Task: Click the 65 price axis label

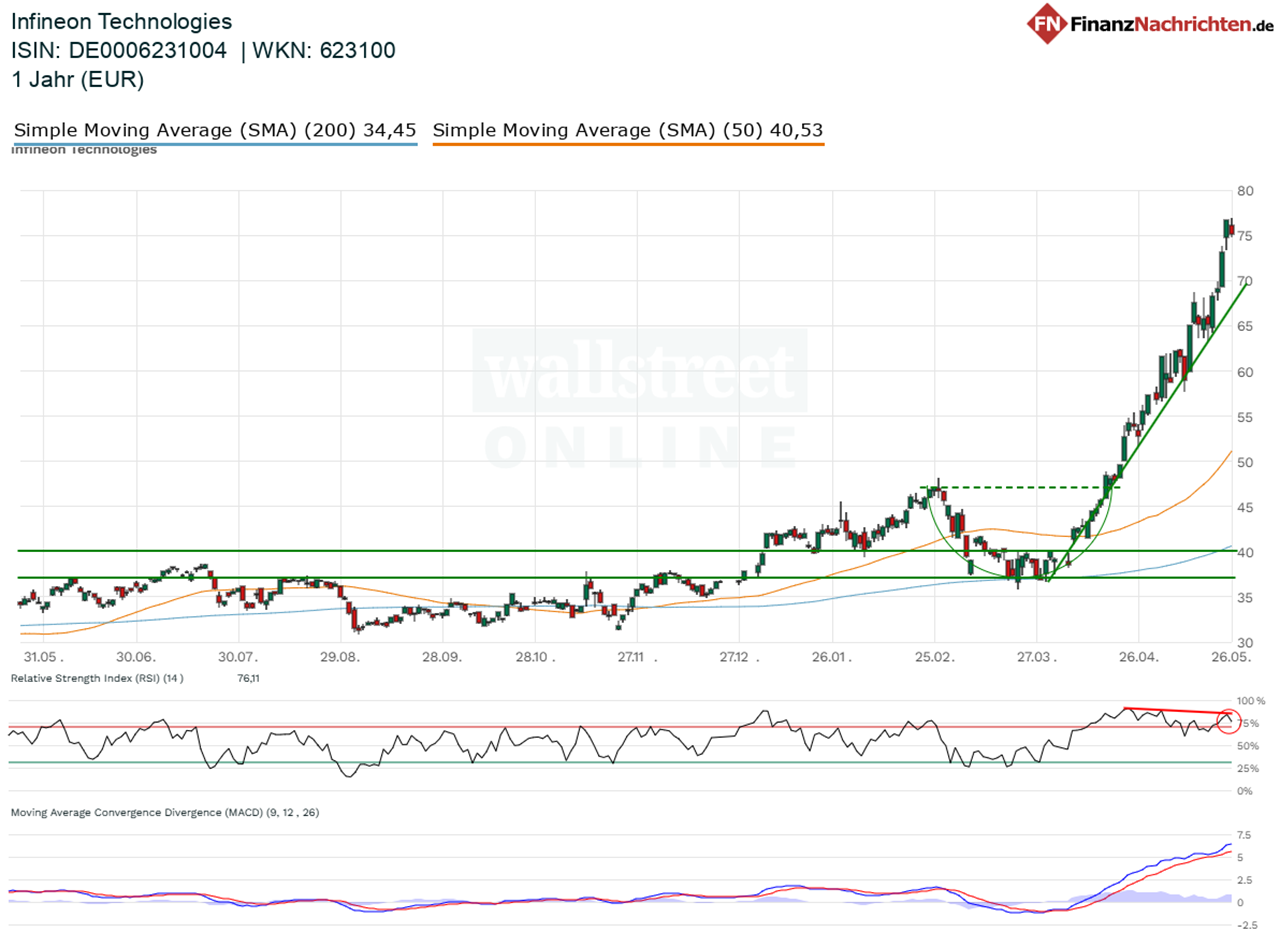Action: tap(1246, 326)
